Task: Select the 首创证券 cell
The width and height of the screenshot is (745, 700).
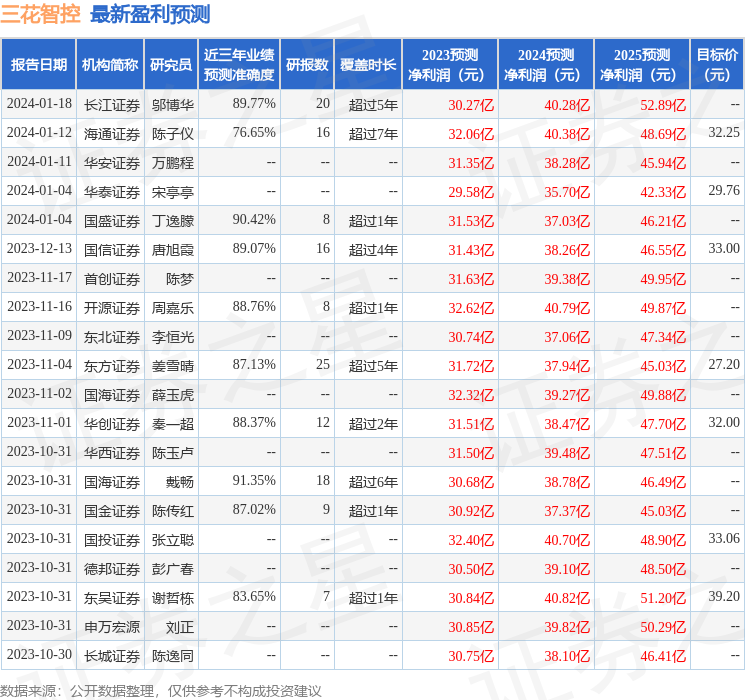Action: point(112,279)
